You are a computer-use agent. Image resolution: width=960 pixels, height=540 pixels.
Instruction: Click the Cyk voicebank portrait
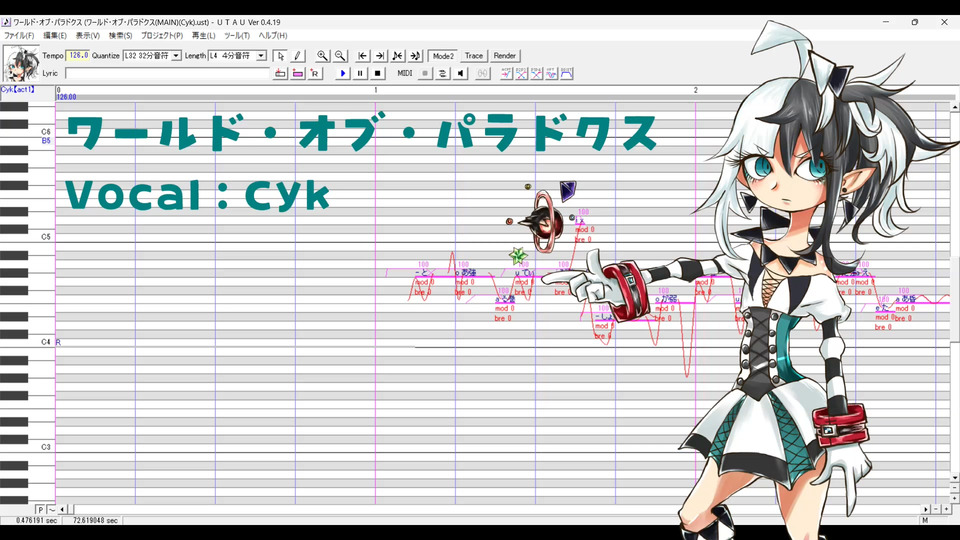[21, 64]
